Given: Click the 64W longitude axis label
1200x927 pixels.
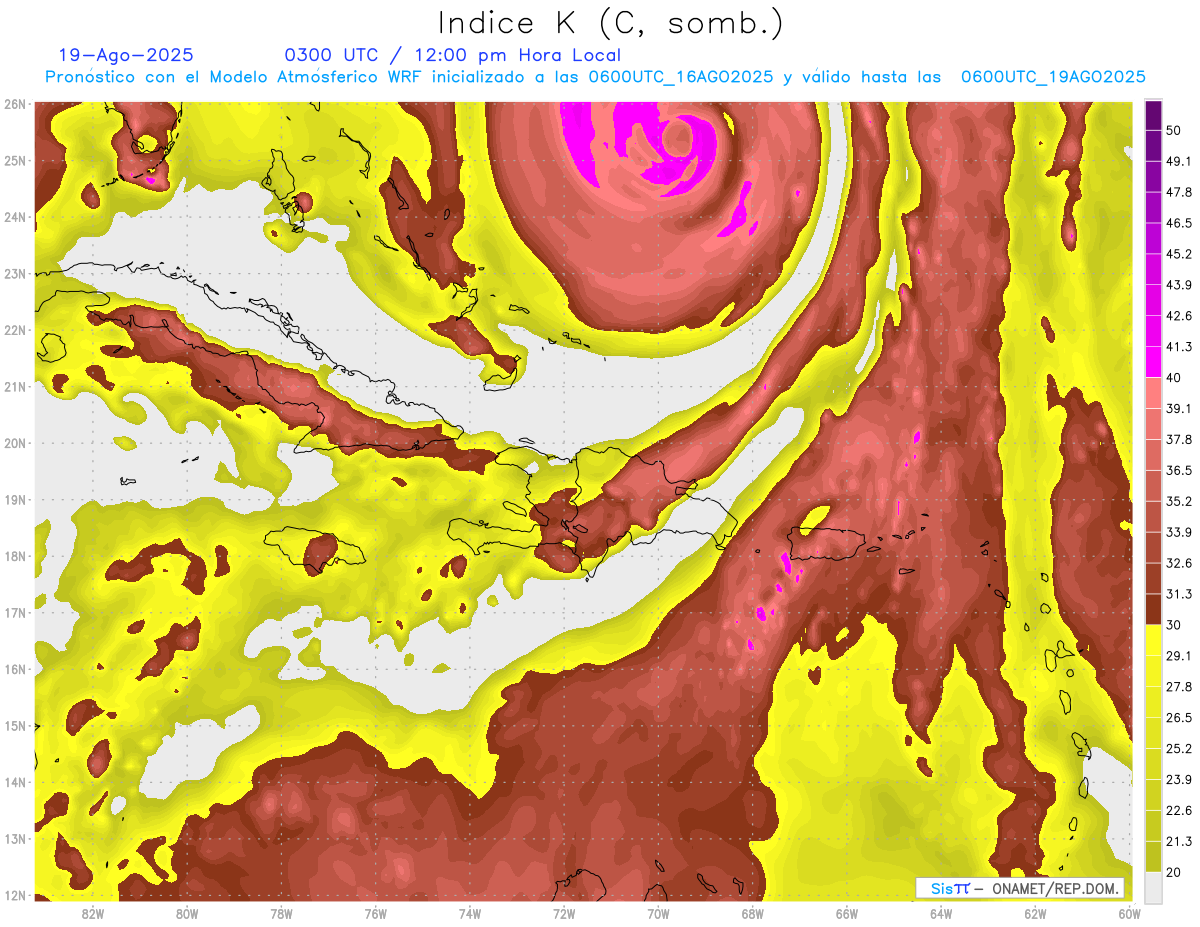Looking at the screenshot, I should (941, 914).
